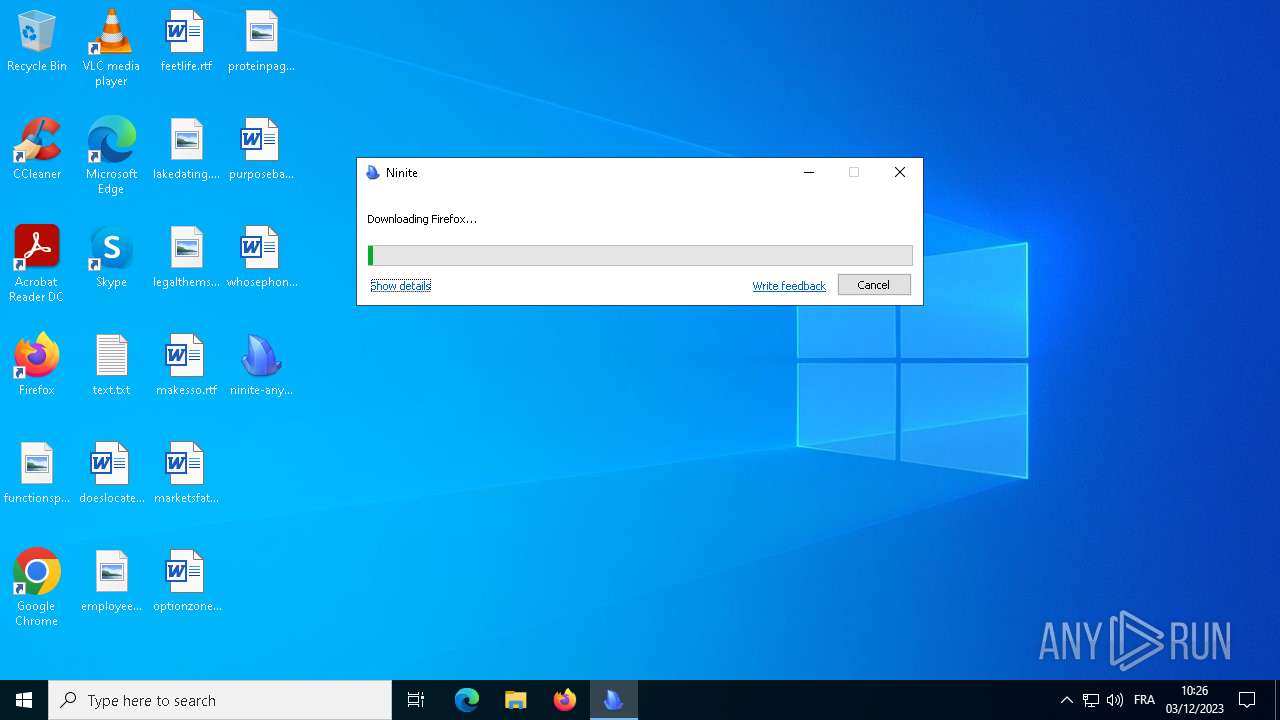
Task: Launch VLC media player shortcut
Action: 111,48
